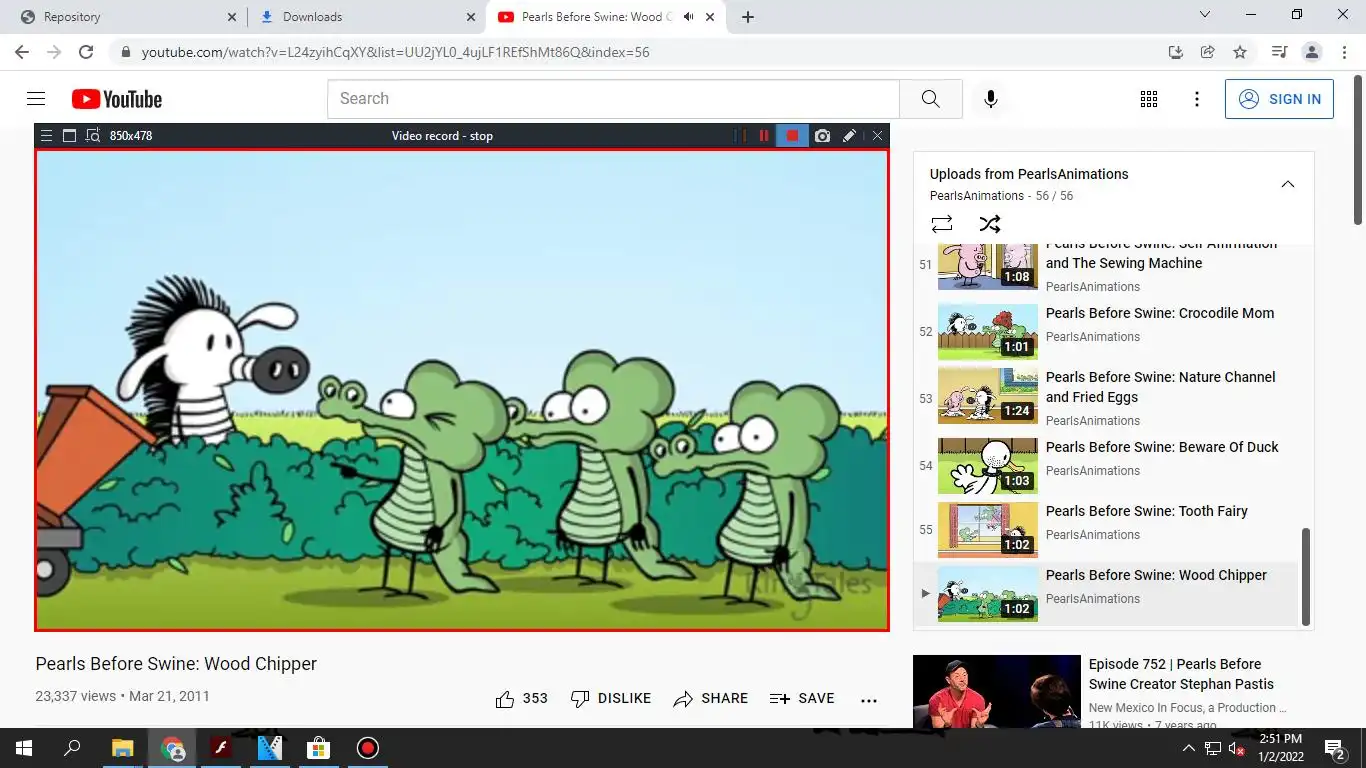Open Microsoft Store from taskbar

[318, 748]
